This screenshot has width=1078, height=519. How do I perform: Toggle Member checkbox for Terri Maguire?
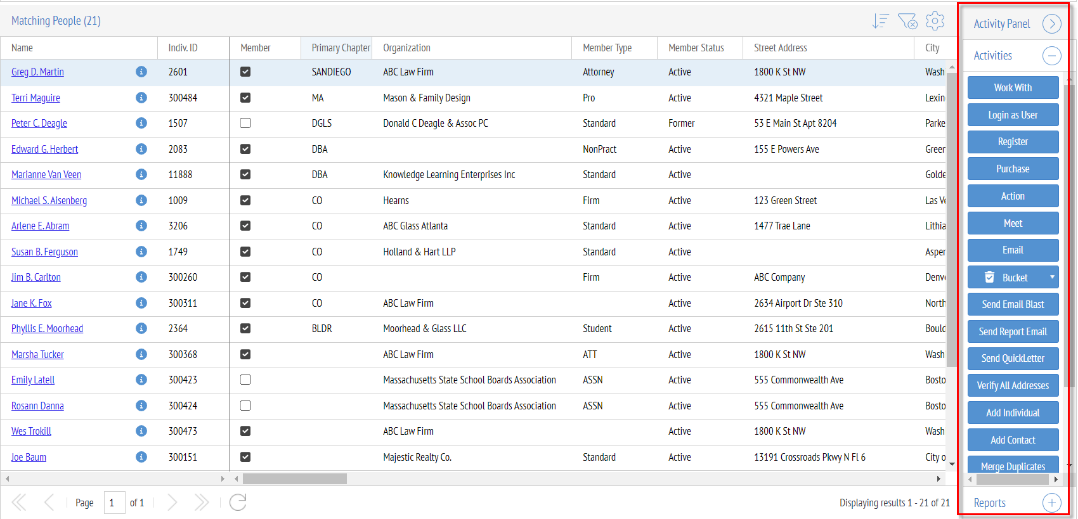click(245, 98)
